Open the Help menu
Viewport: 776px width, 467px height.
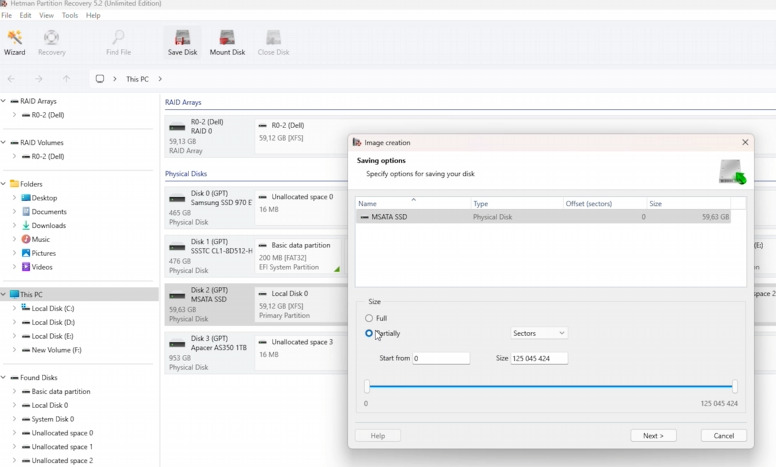point(93,15)
